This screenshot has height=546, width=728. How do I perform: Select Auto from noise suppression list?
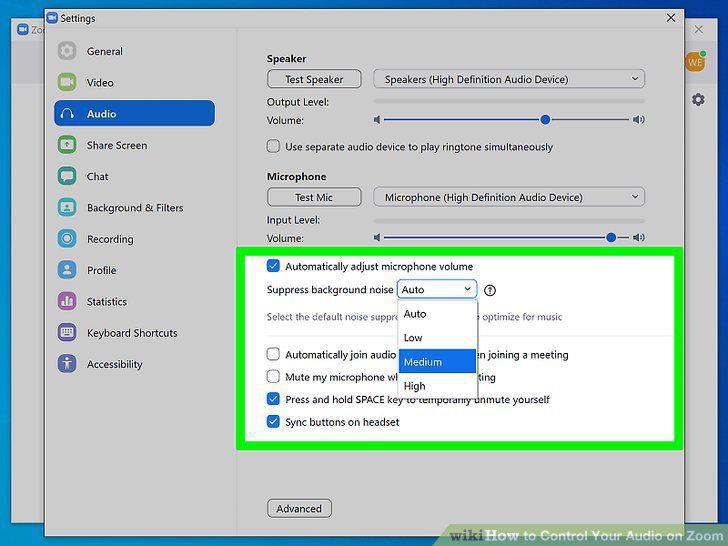437,314
